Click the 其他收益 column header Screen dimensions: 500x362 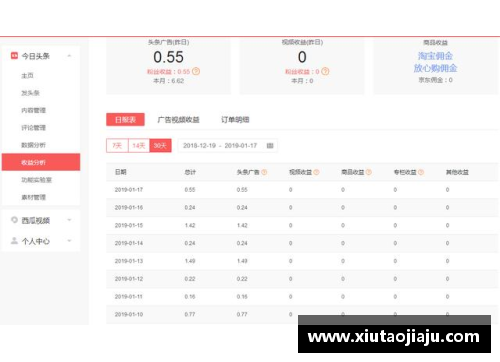[x=457, y=172]
